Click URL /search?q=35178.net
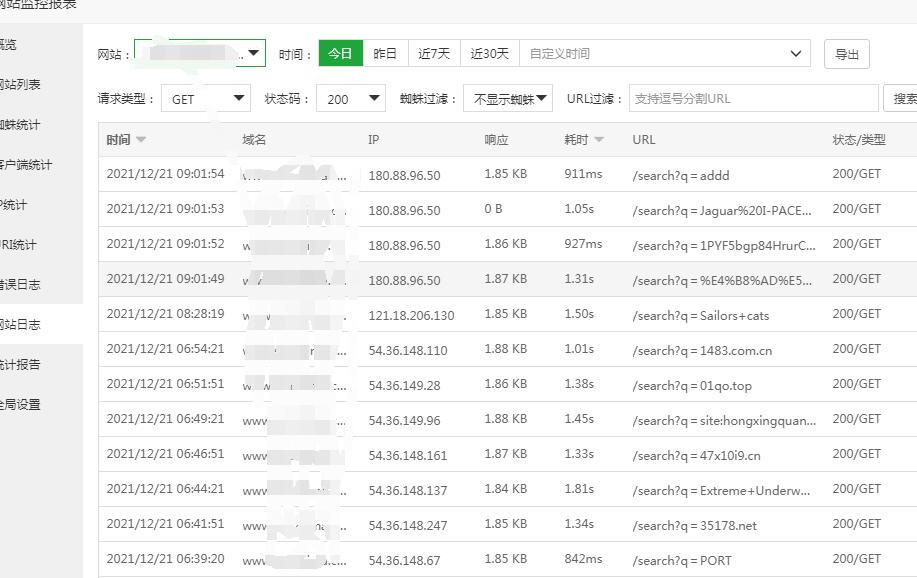Screen dimensions: 917x578 coord(694,526)
